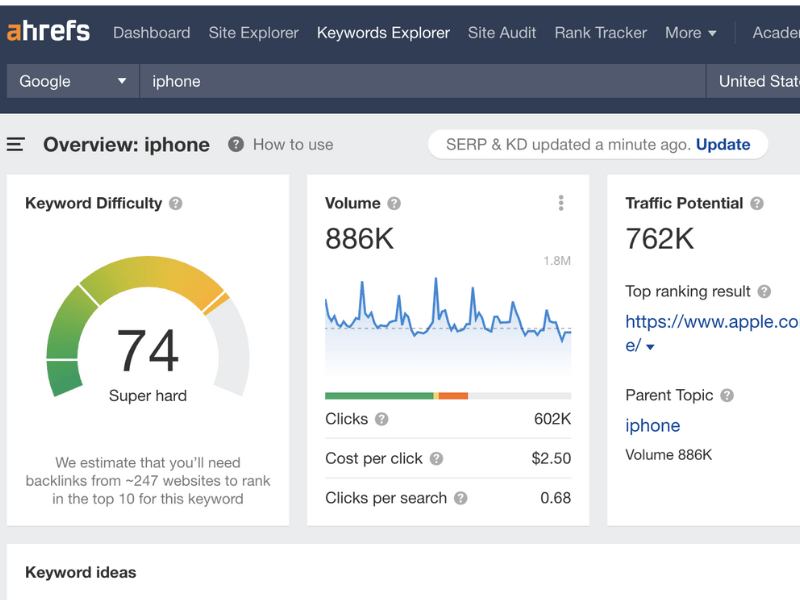Open the Volume card three-dot menu
Screen dimensions: 800x600
561,203
